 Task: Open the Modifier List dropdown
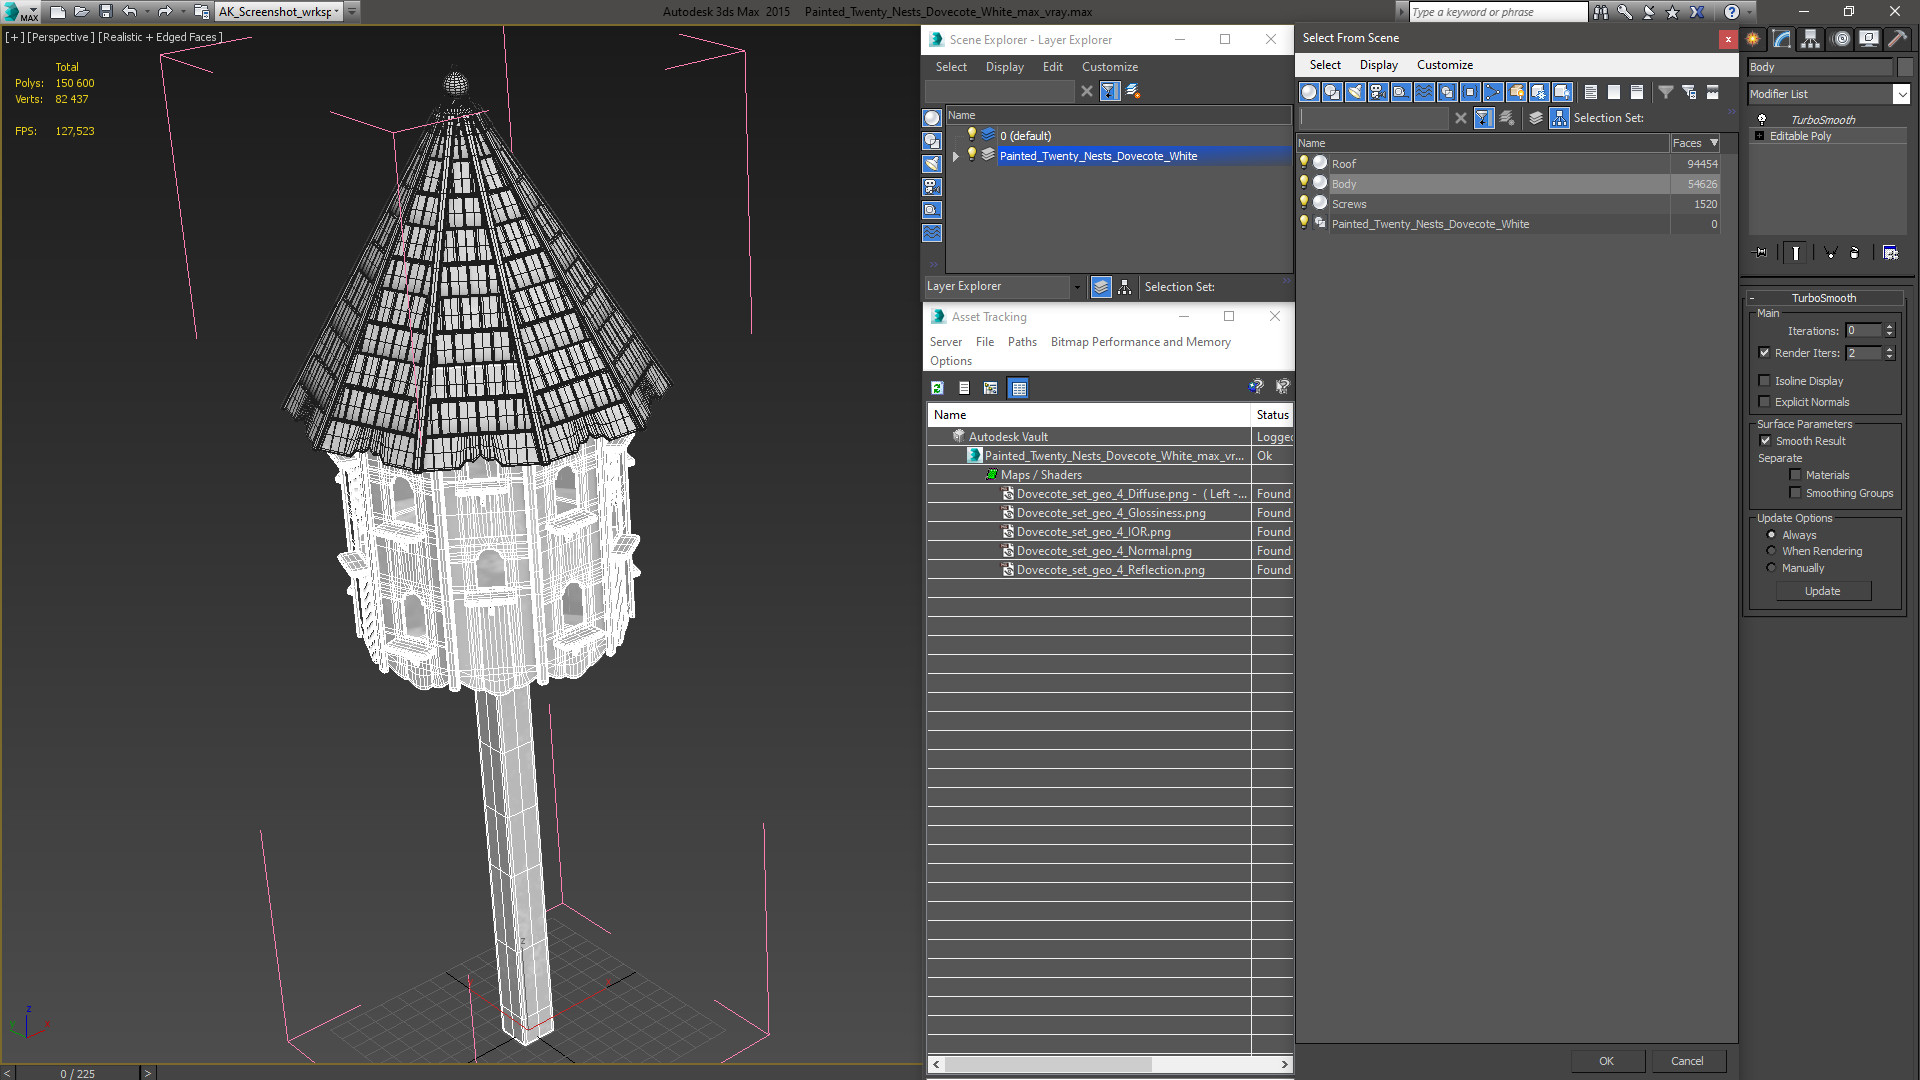coord(1901,94)
